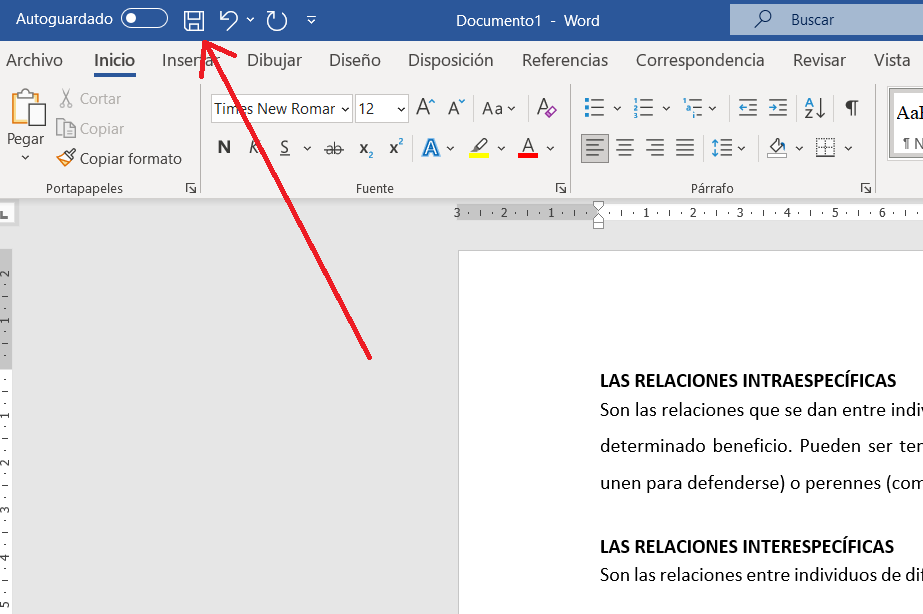Open the undo history dropdown arrow

point(250,20)
